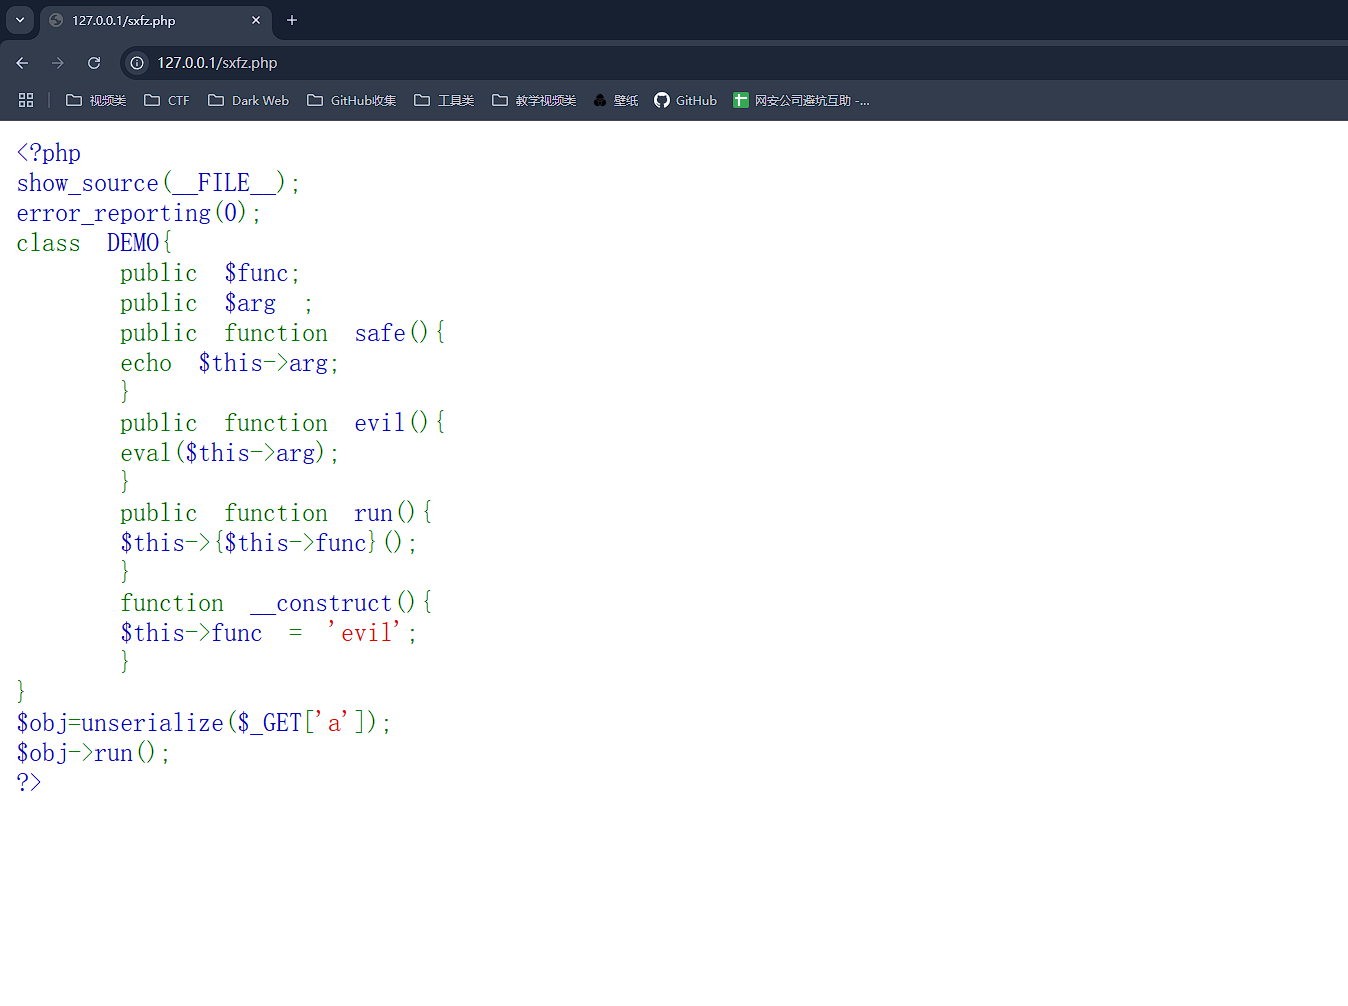This screenshot has height=1006, width=1348.
Task: Click the '<?php' opening tag text
Action: tap(49, 153)
